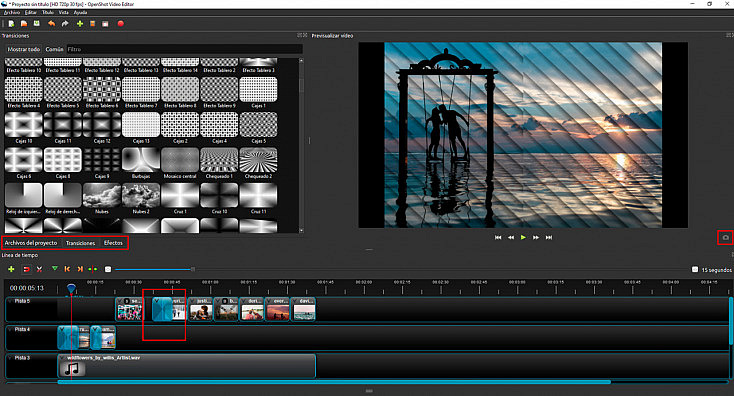Click the timeline zoom slider handle
The image size is (734, 396).
pos(193,269)
